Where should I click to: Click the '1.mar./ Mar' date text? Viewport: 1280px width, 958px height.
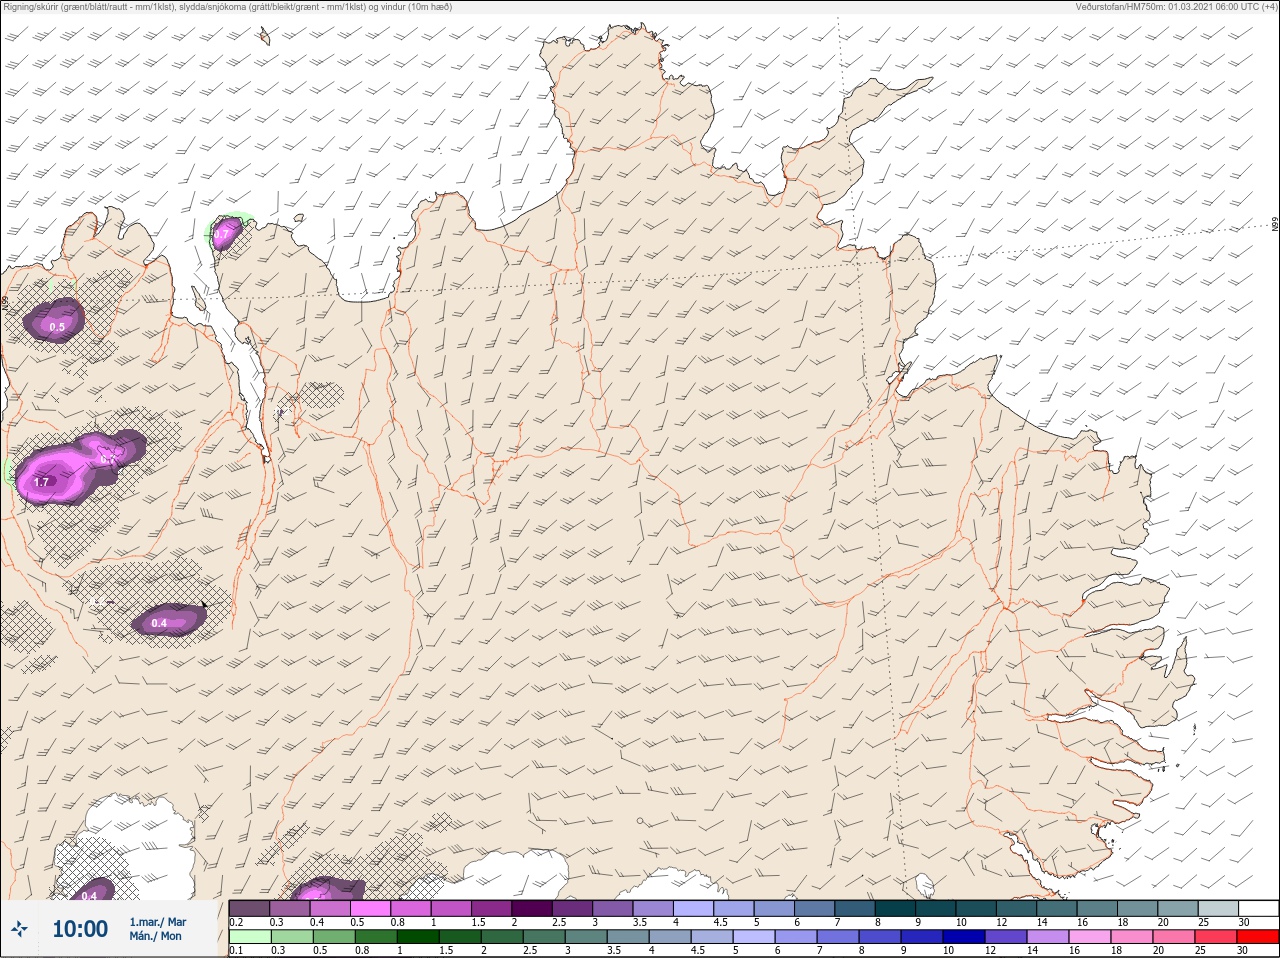point(157,921)
